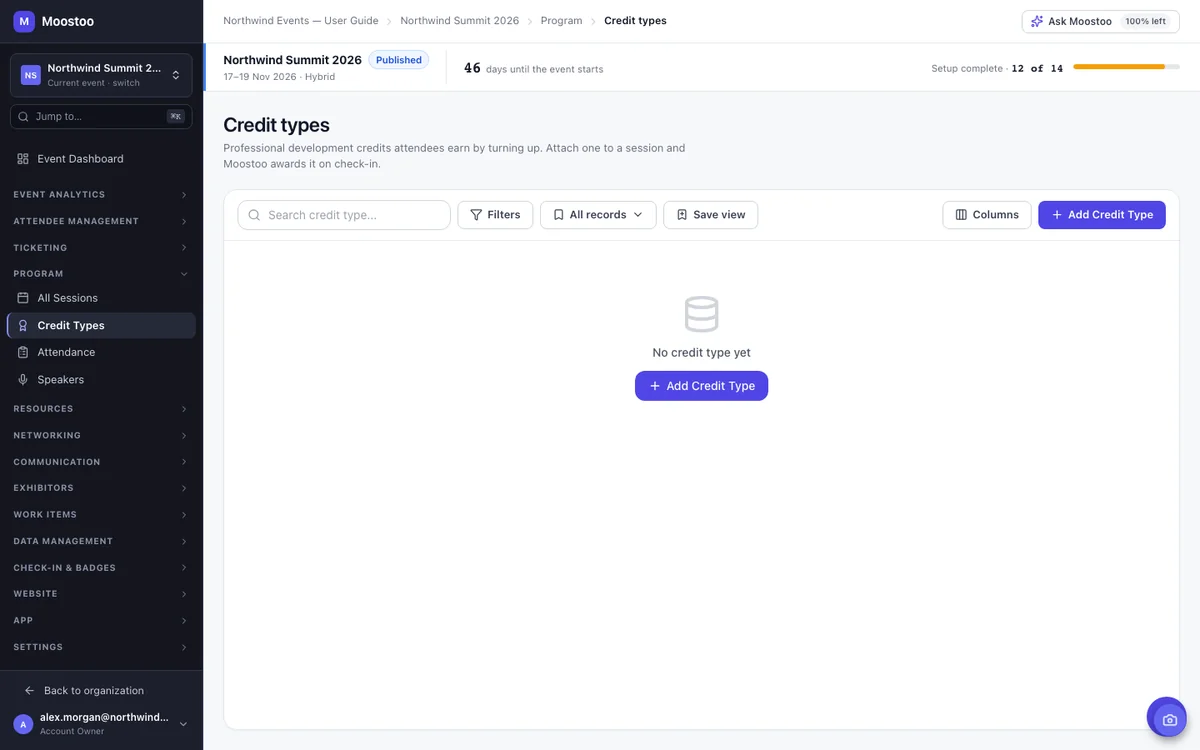Click the No credit type yet text
This screenshot has width=1200, height=750.
701,353
